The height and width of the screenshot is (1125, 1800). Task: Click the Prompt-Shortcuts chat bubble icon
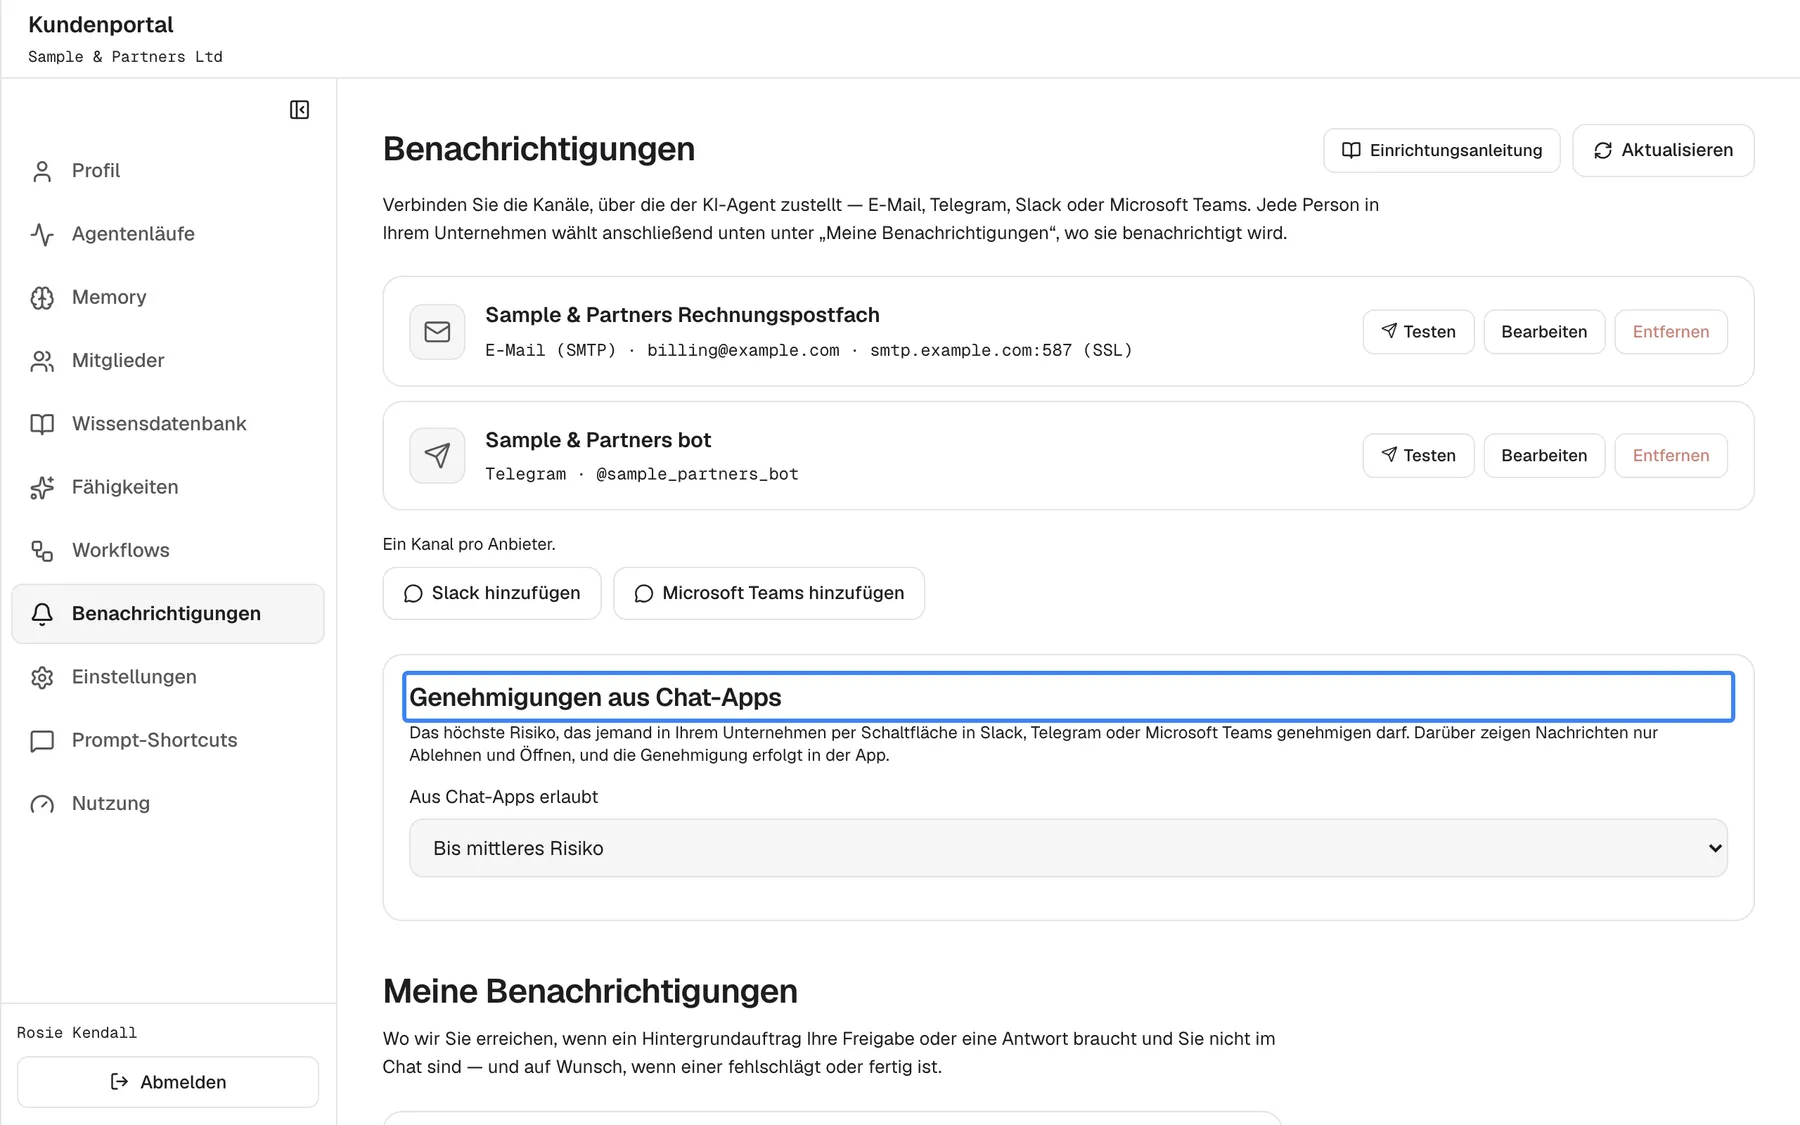42,741
